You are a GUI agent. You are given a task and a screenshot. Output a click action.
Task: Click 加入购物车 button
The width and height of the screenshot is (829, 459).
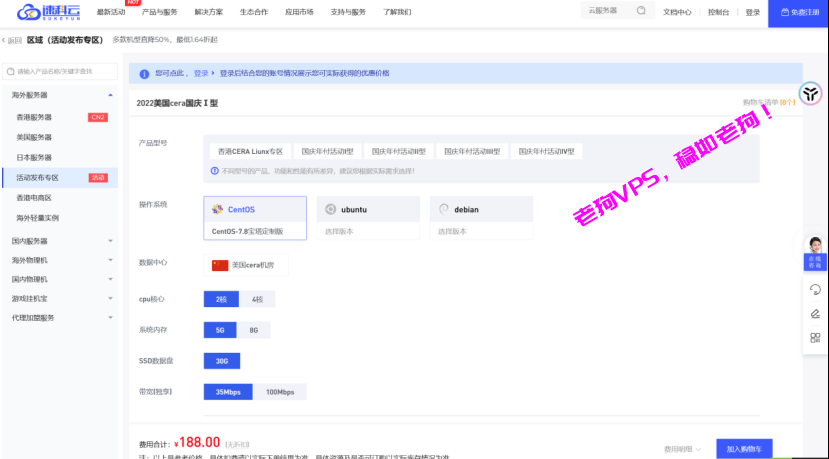point(744,449)
